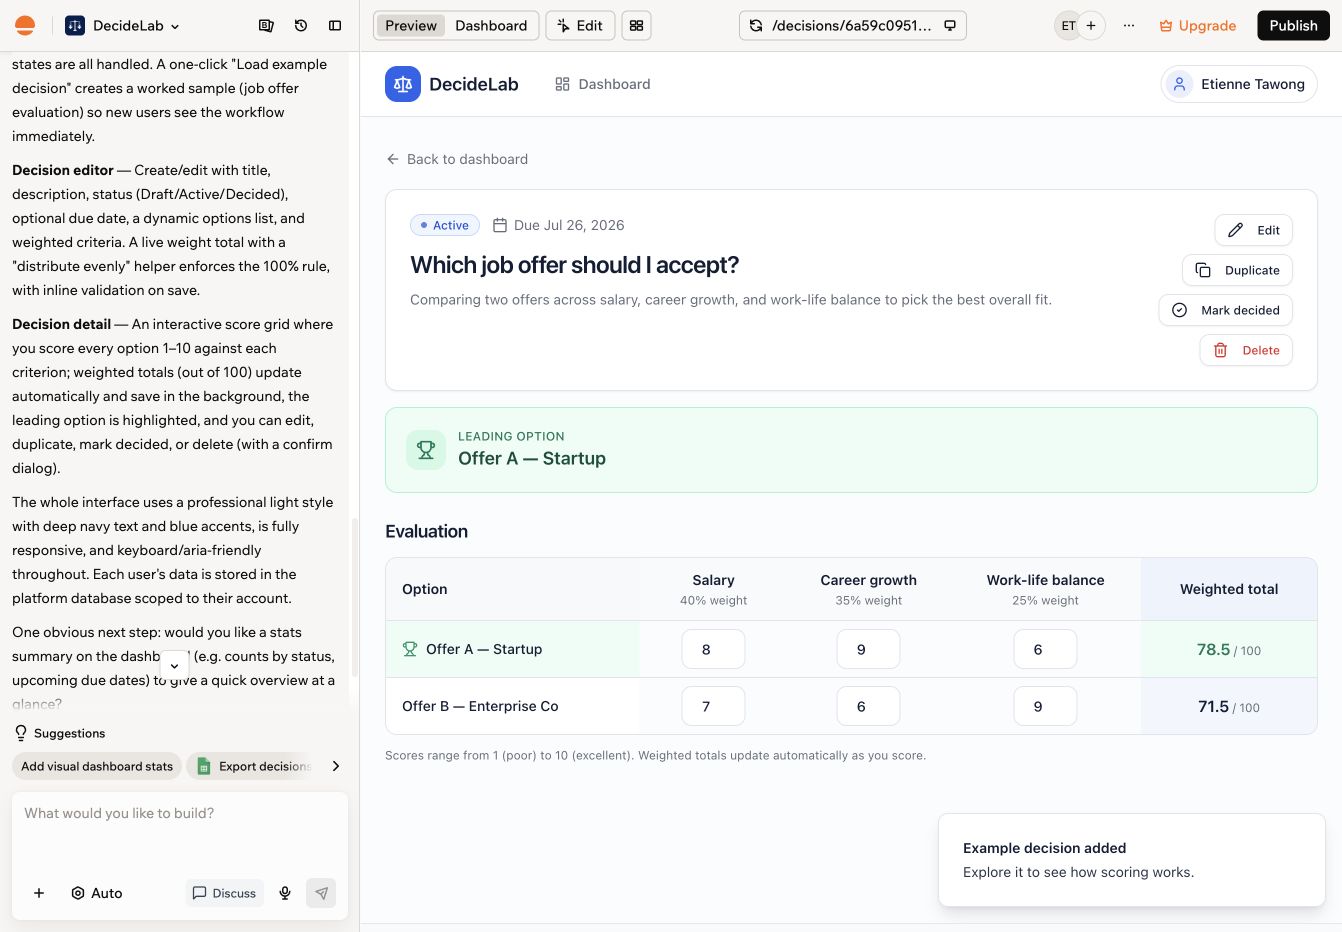Click the orange logo at top left
This screenshot has width=1342, height=932.
pos(25,26)
